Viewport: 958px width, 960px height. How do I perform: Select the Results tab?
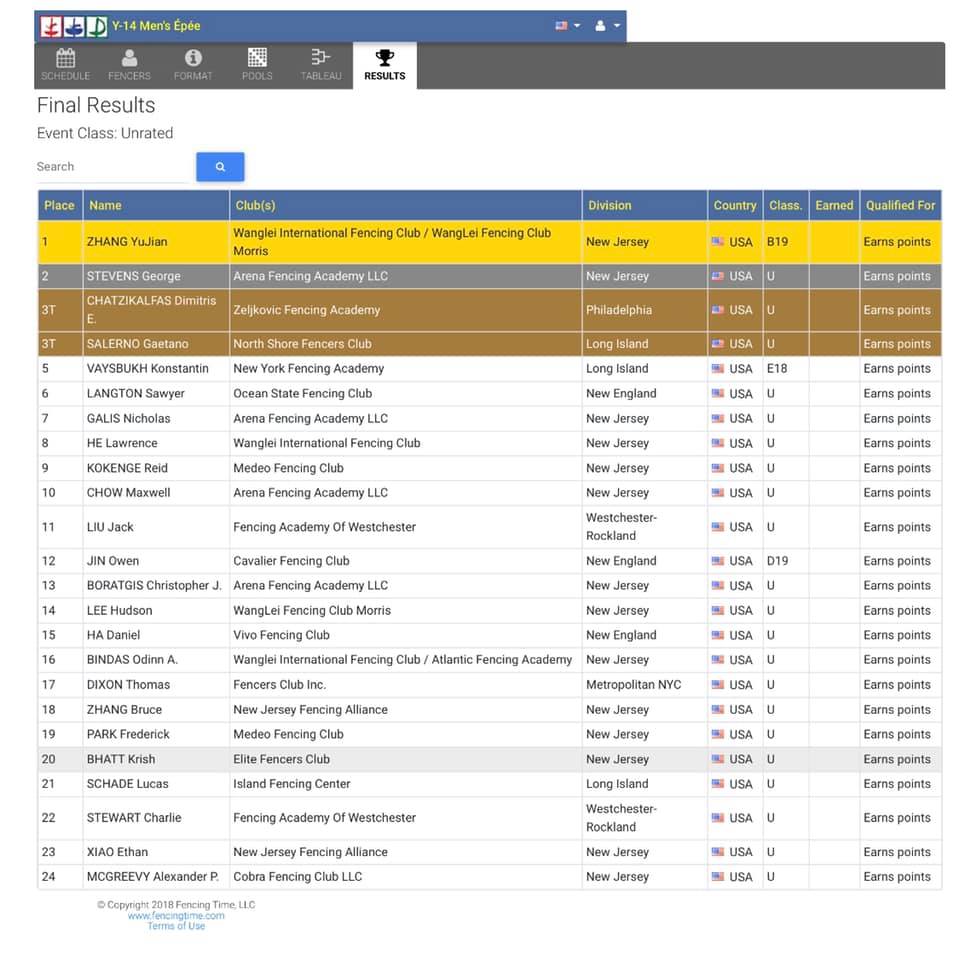tap(384, 65)
